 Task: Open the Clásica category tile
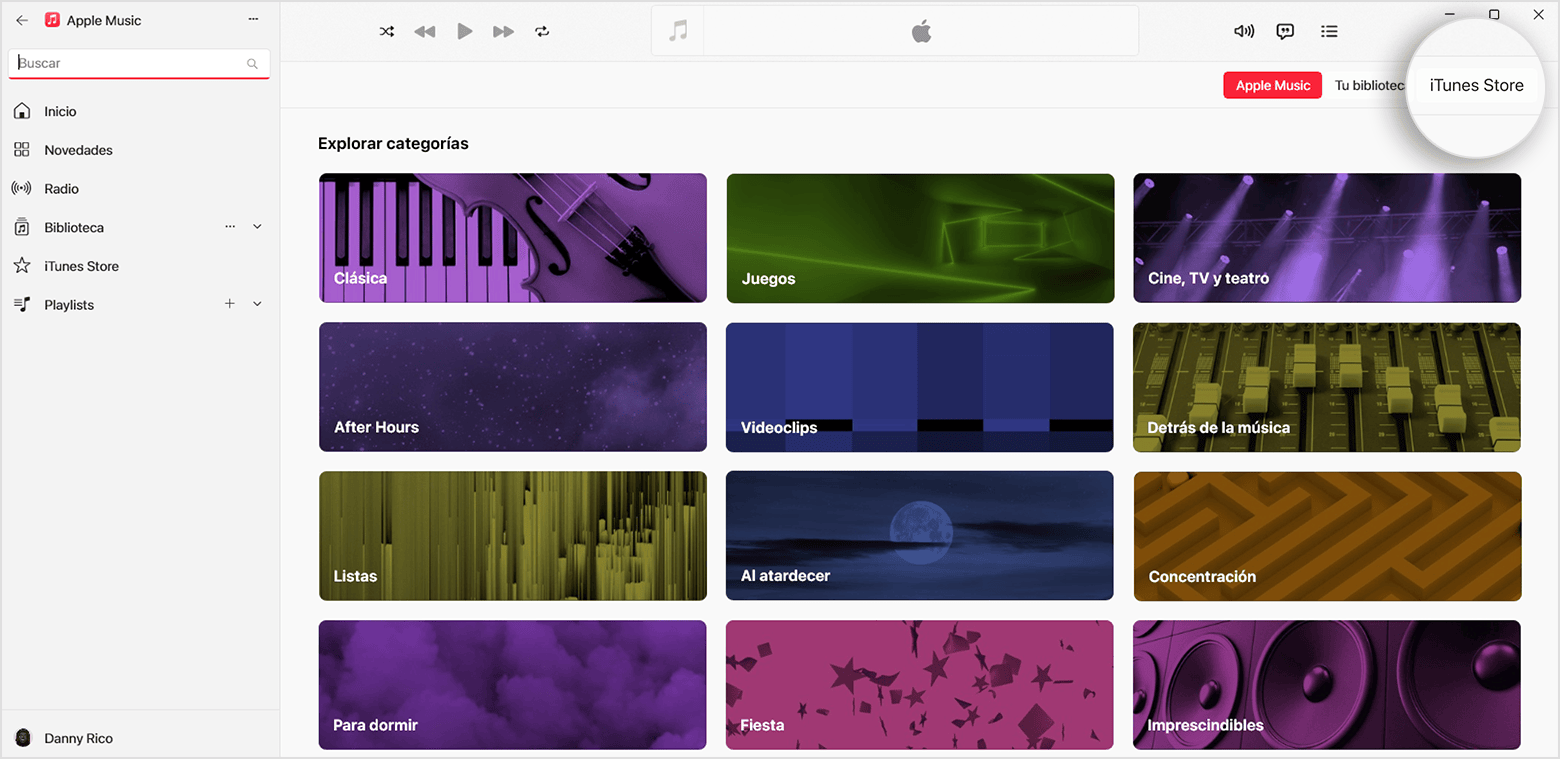tap(513, 238)
